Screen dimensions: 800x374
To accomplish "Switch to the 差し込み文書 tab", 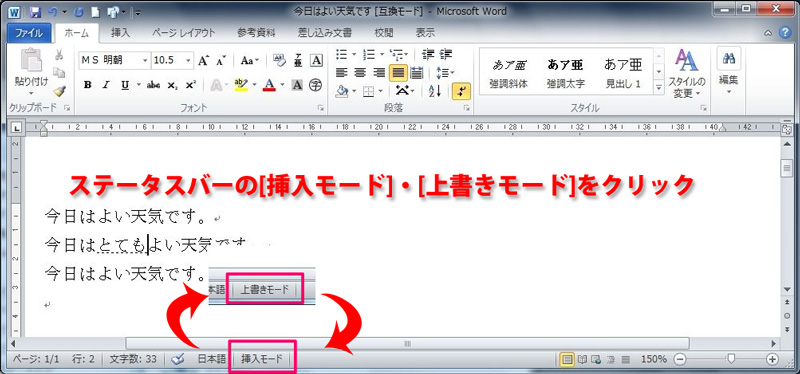I will [x=325, y=33].
